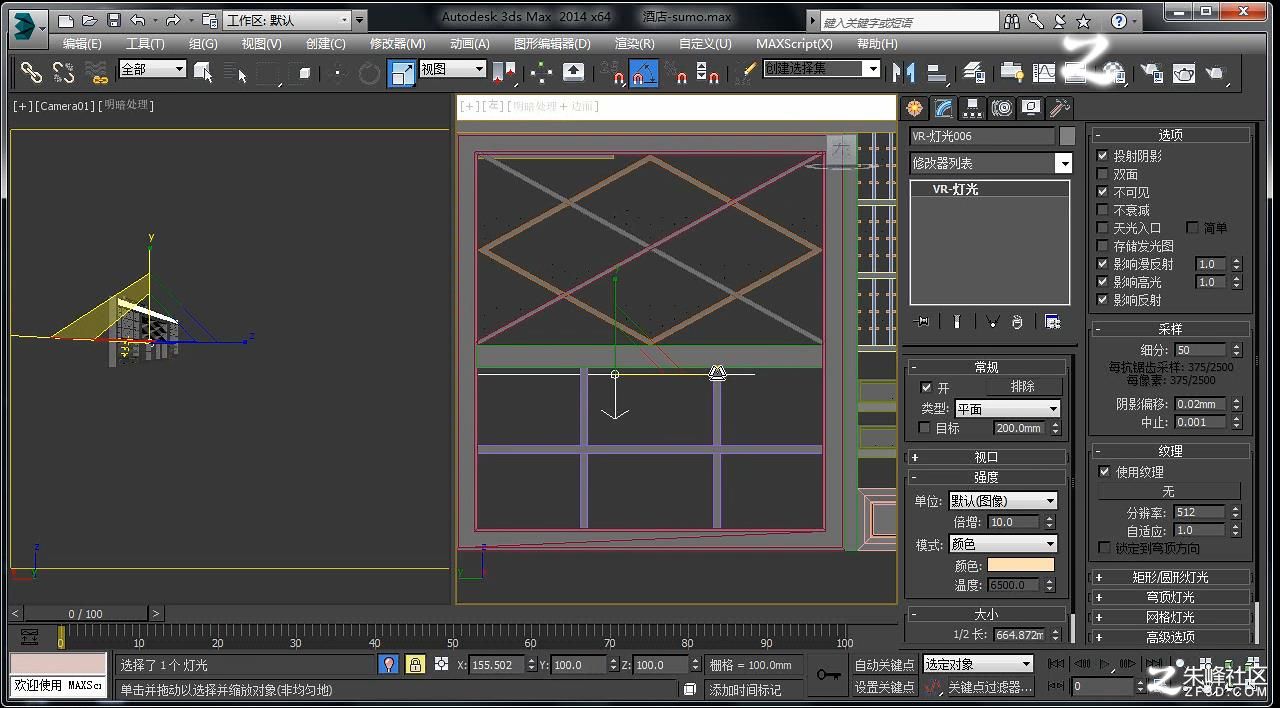Image resolution: width=1280 pixels, height=708 pixels.
Task: Open the 帮助(H) menu
Action: tap(877, 44)
